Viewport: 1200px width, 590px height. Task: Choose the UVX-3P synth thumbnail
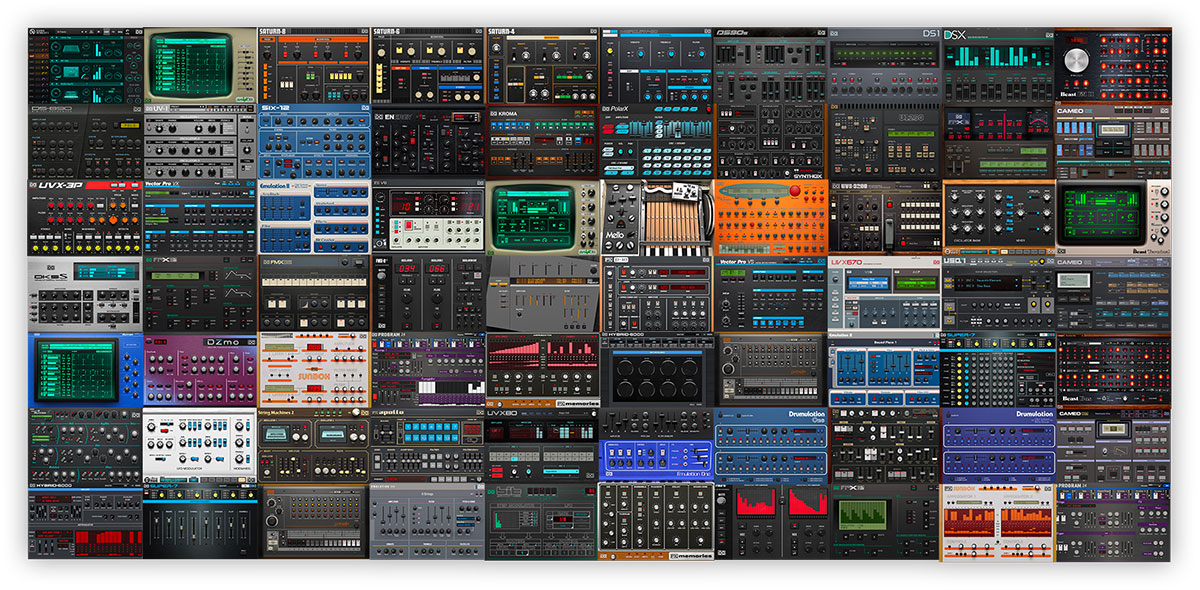click(86, 217)
